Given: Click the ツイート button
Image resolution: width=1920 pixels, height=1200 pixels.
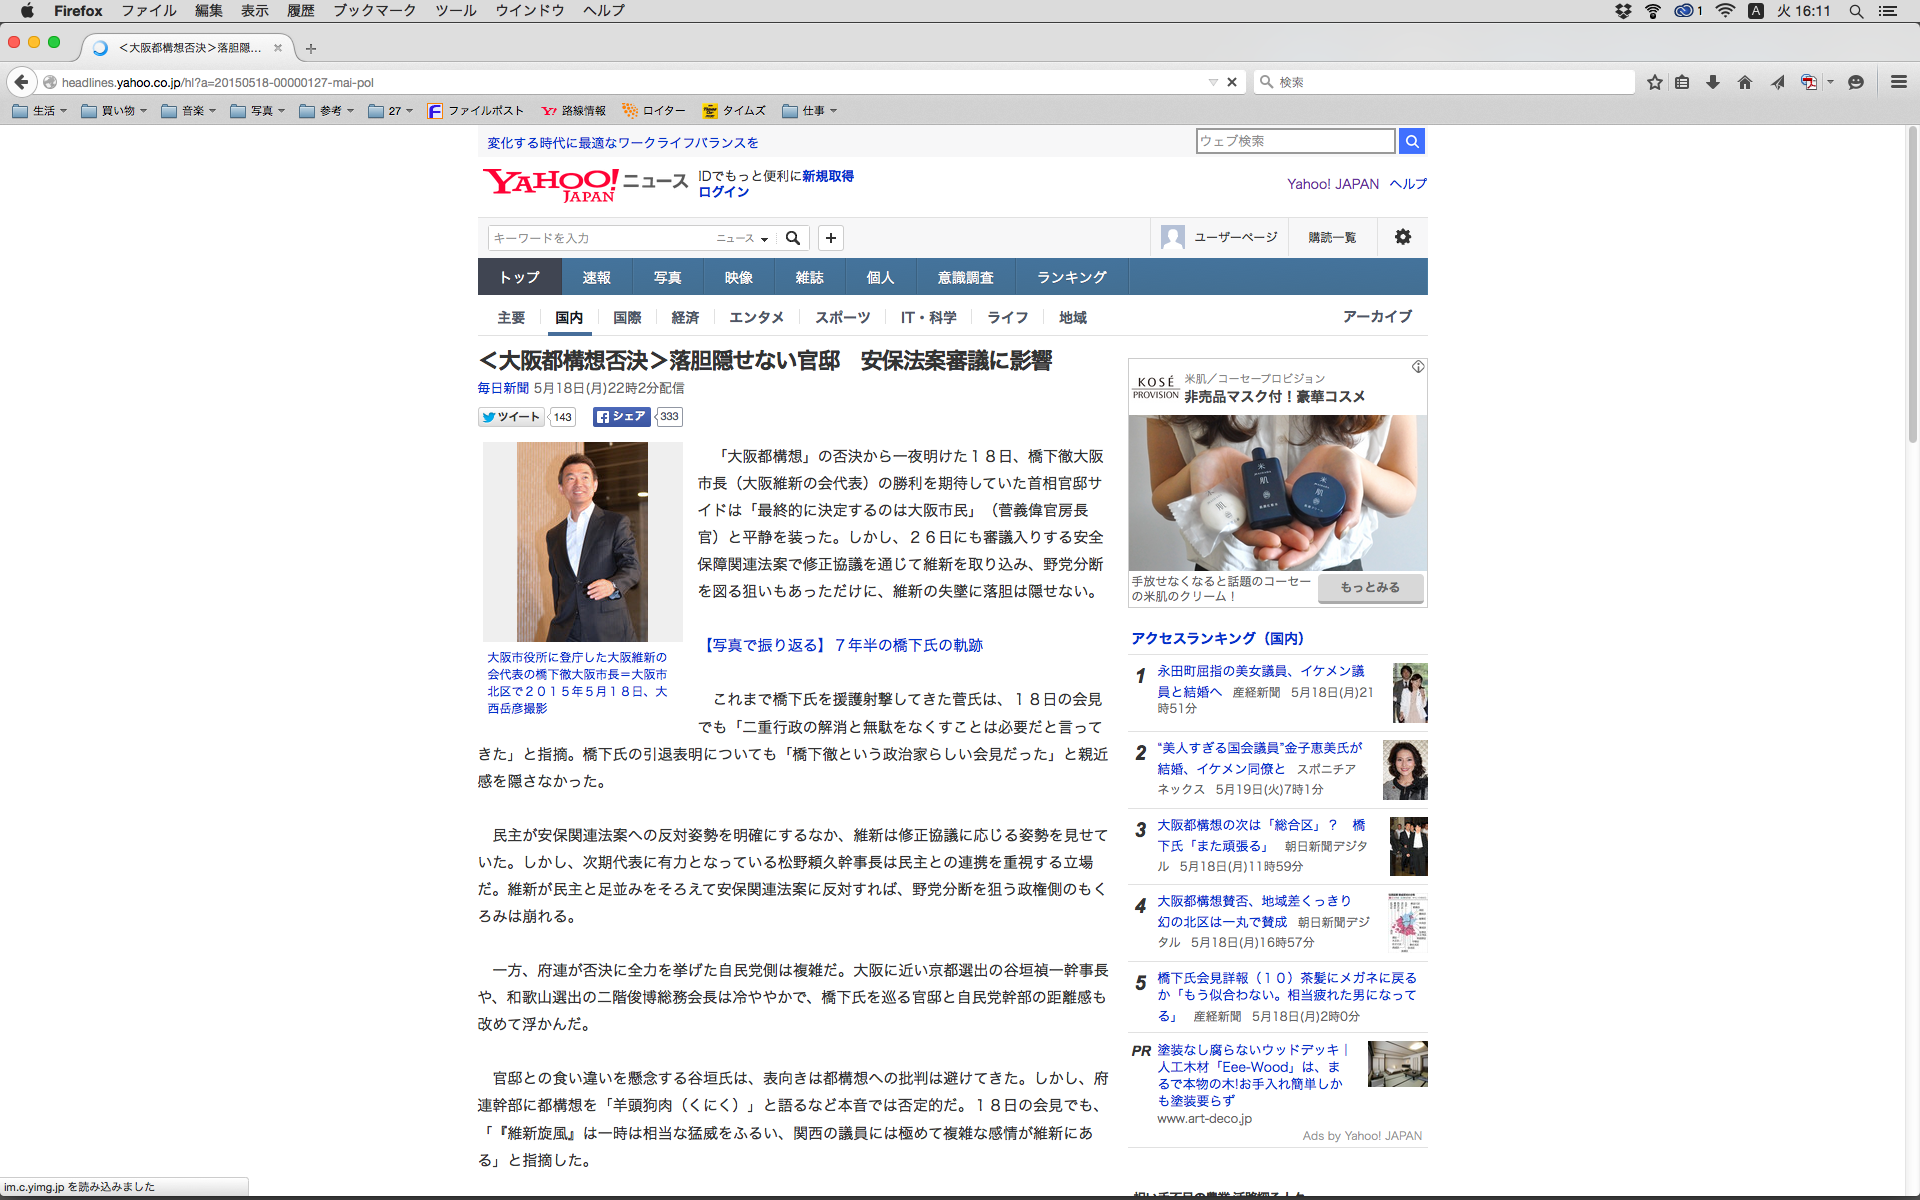Looking at the screenshot, I should [512, 417].
